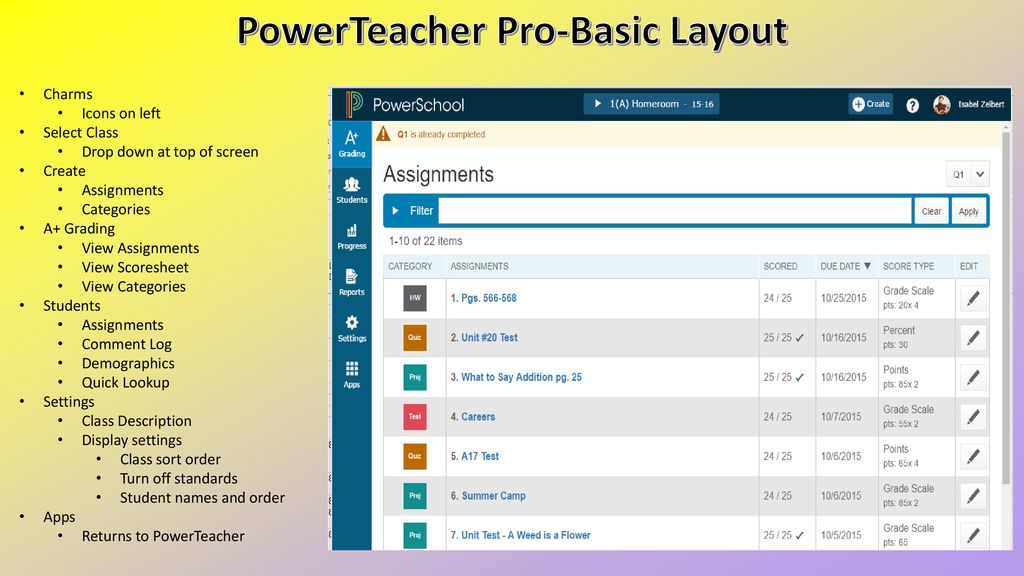Image resolution: width=1024 pixels, height=576 pixels.
Task: Open the A+ Grading charm
Action: click(351, 144)
